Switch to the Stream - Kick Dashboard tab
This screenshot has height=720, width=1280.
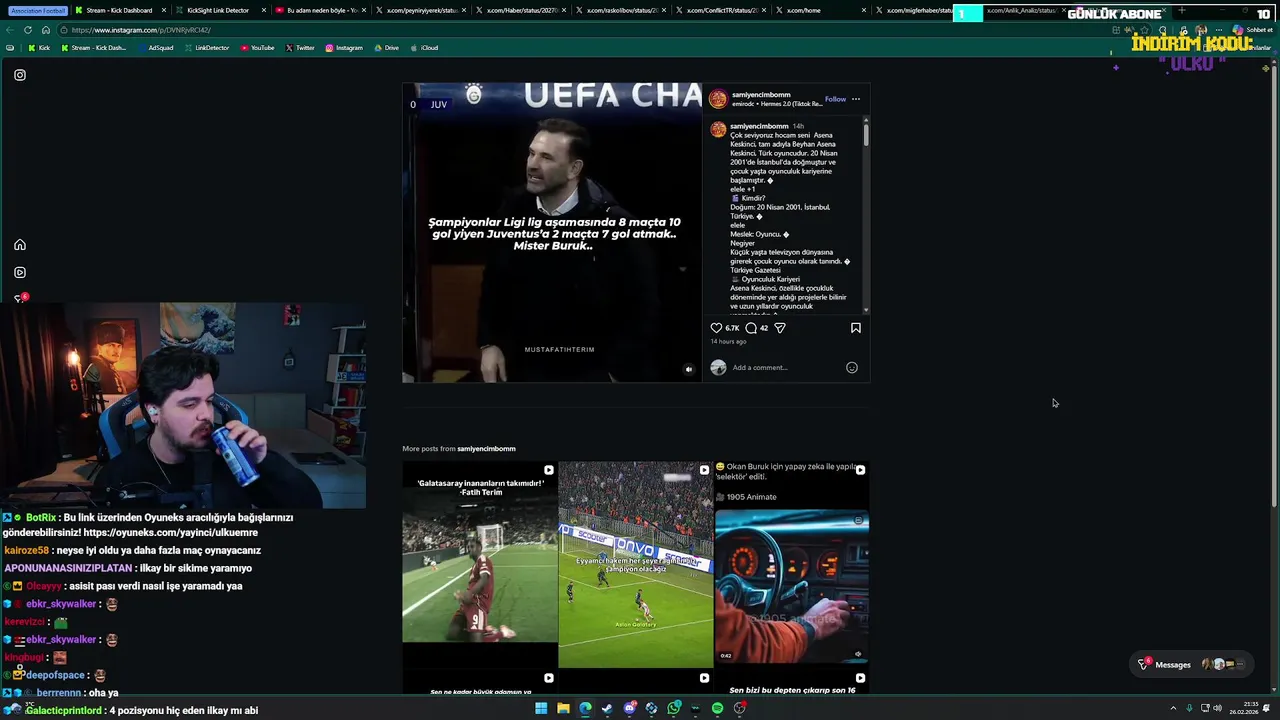tap(119, 10)
